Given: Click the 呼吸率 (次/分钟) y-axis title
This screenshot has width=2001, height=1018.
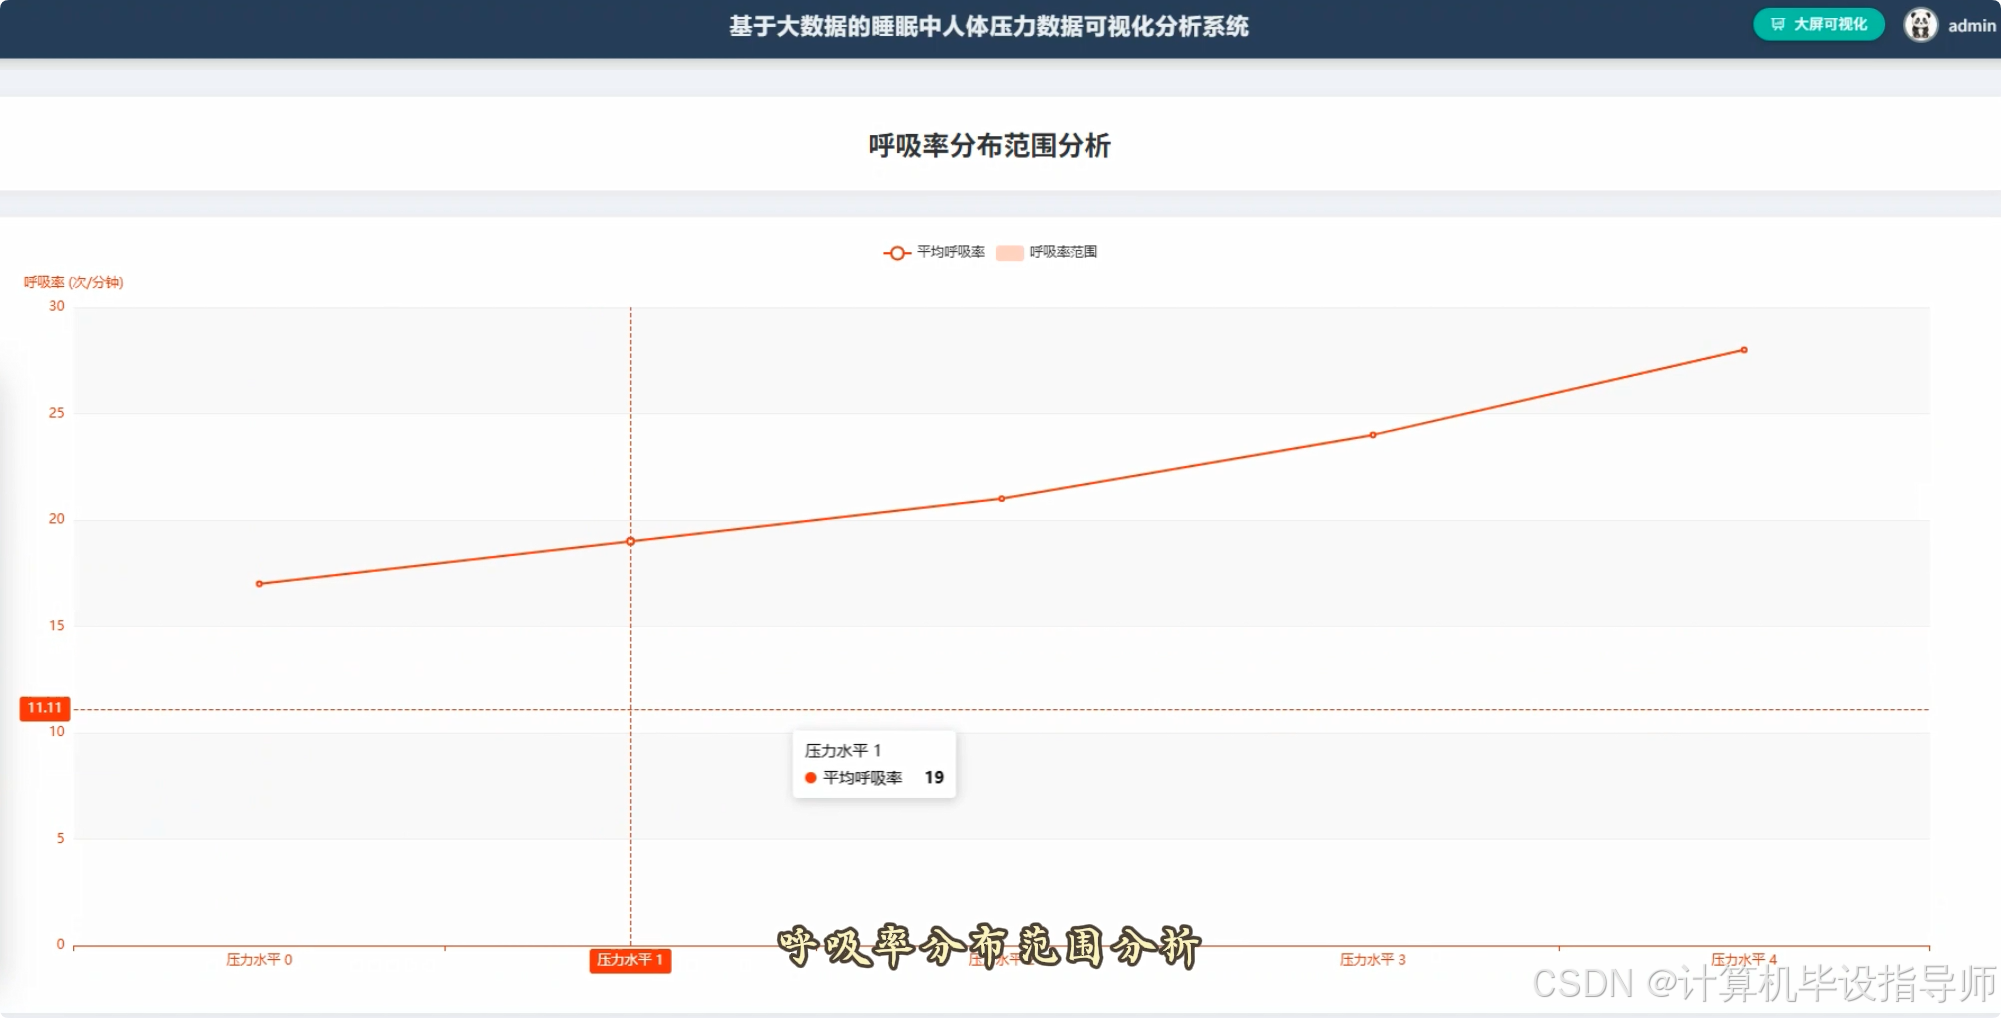Looking at the screenshot, I should click(74, 283).
